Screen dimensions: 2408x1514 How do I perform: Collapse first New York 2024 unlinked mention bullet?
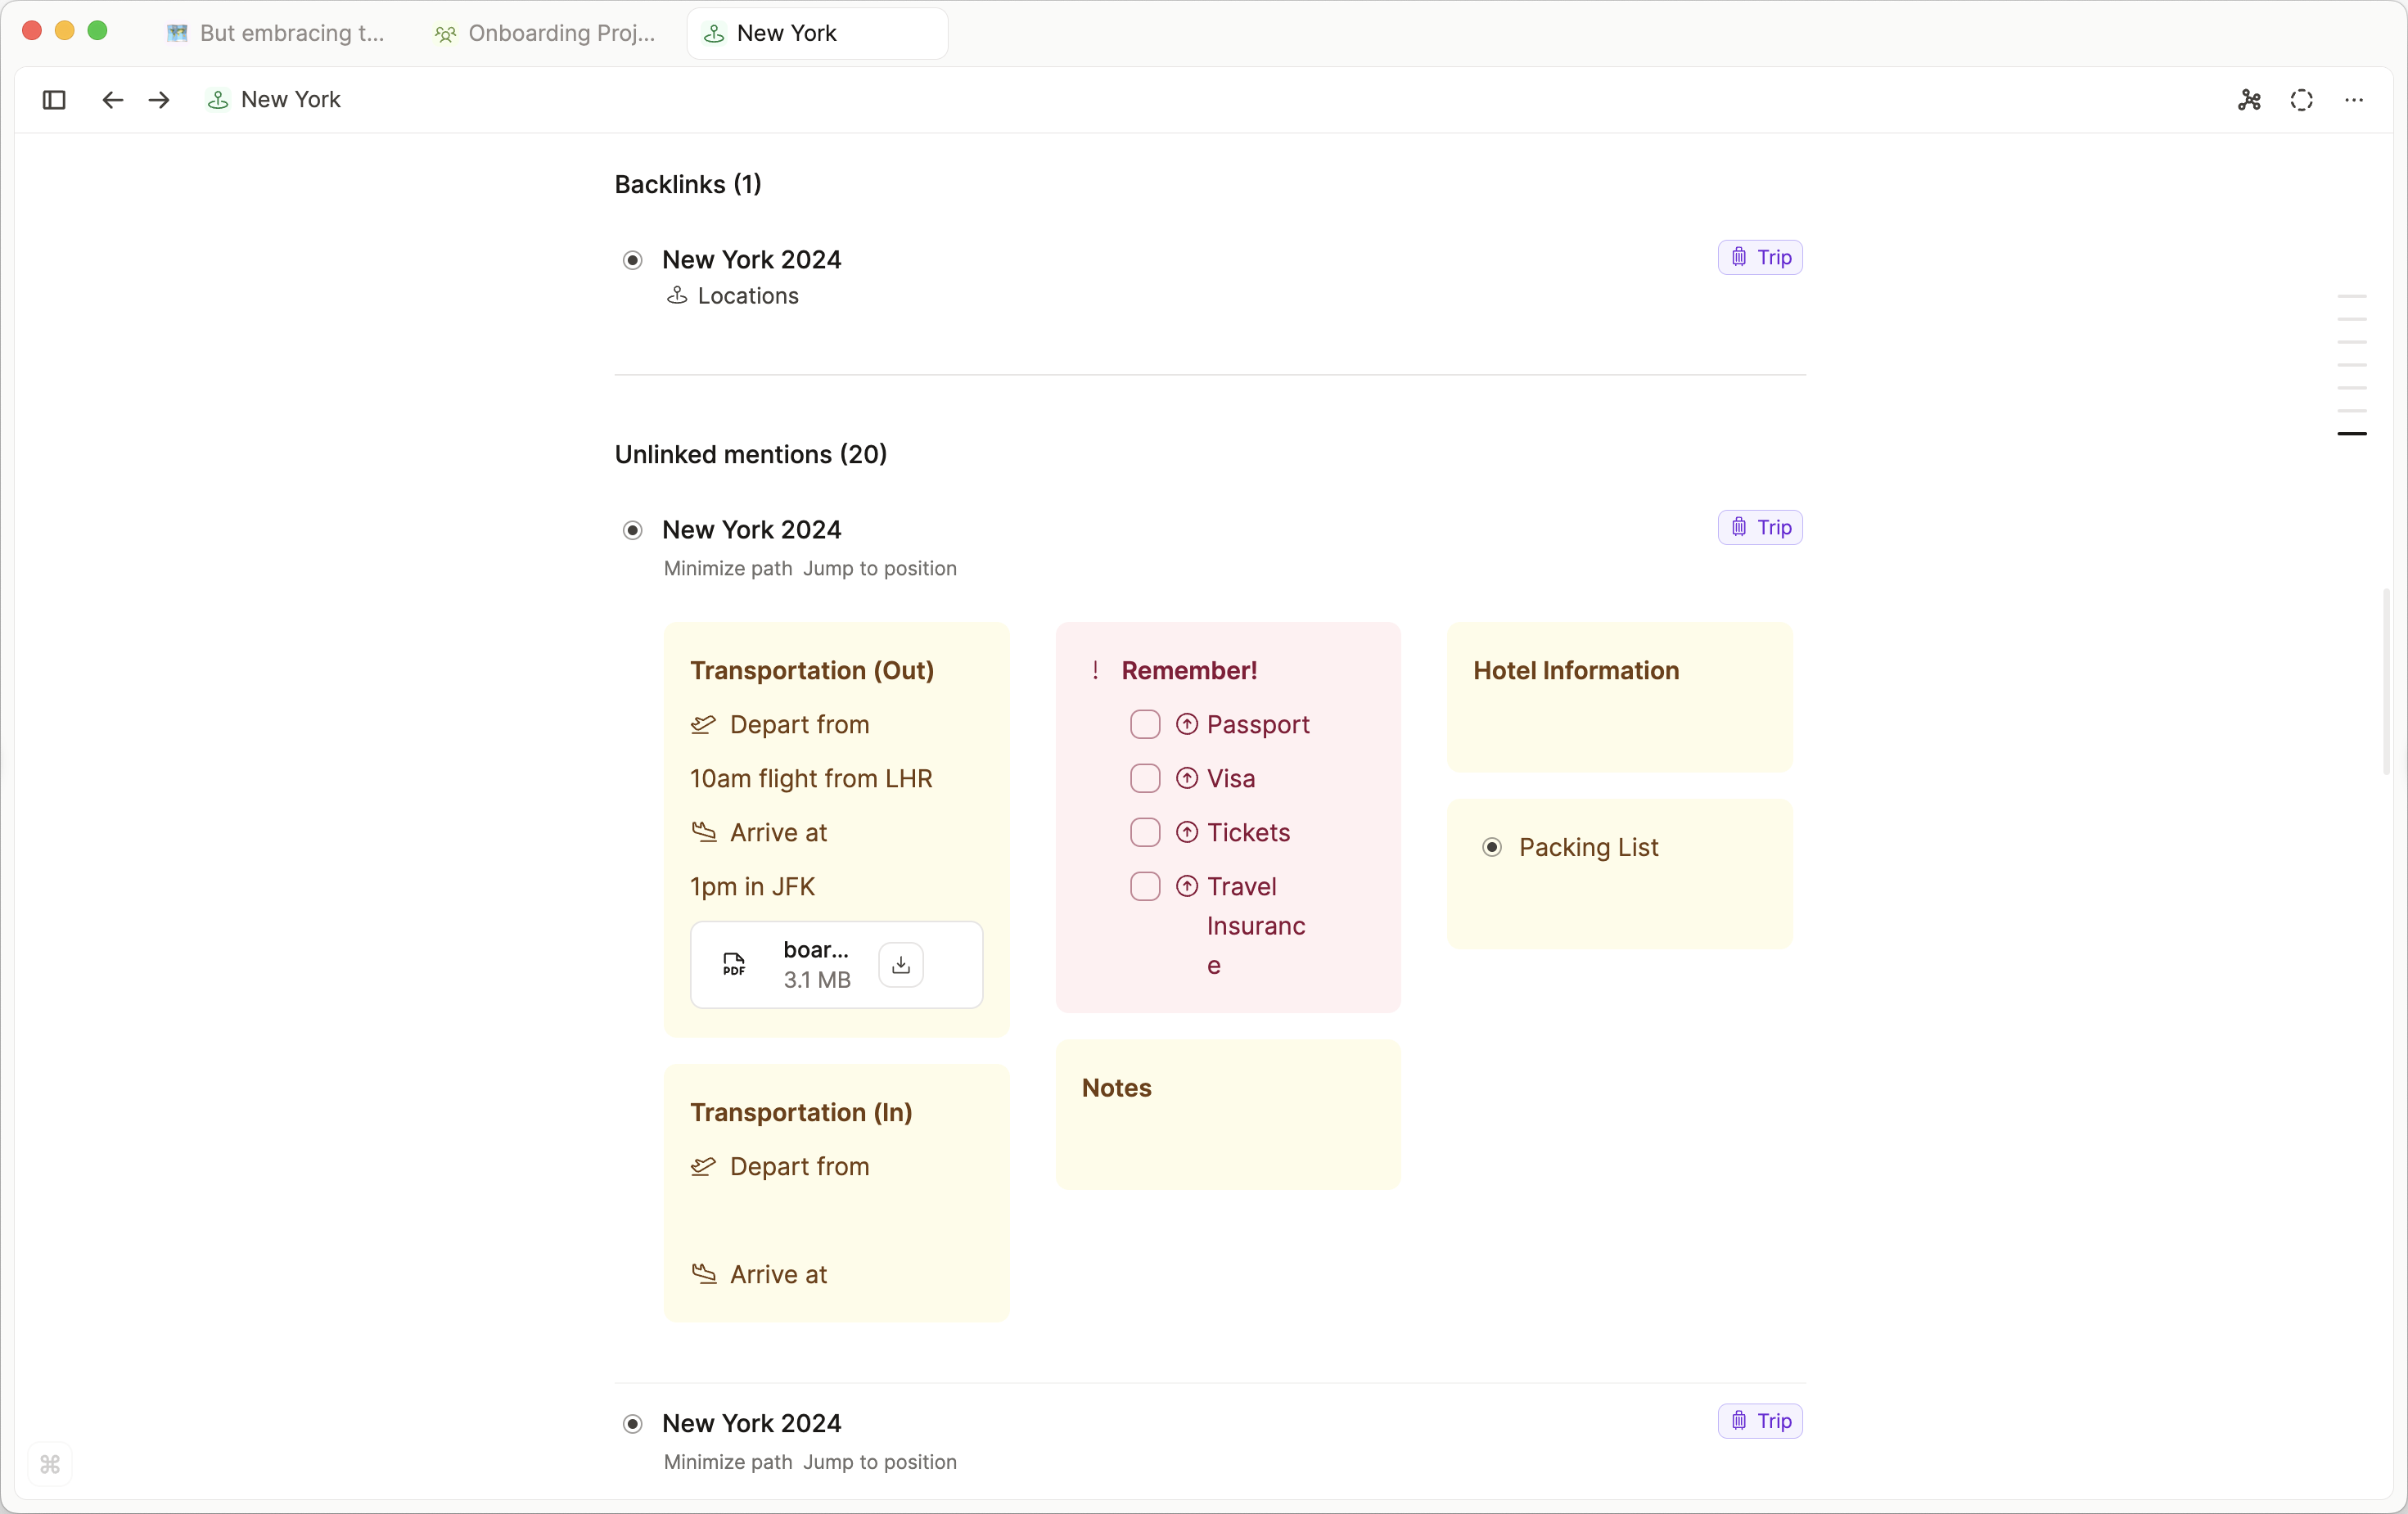pos(633,530)
